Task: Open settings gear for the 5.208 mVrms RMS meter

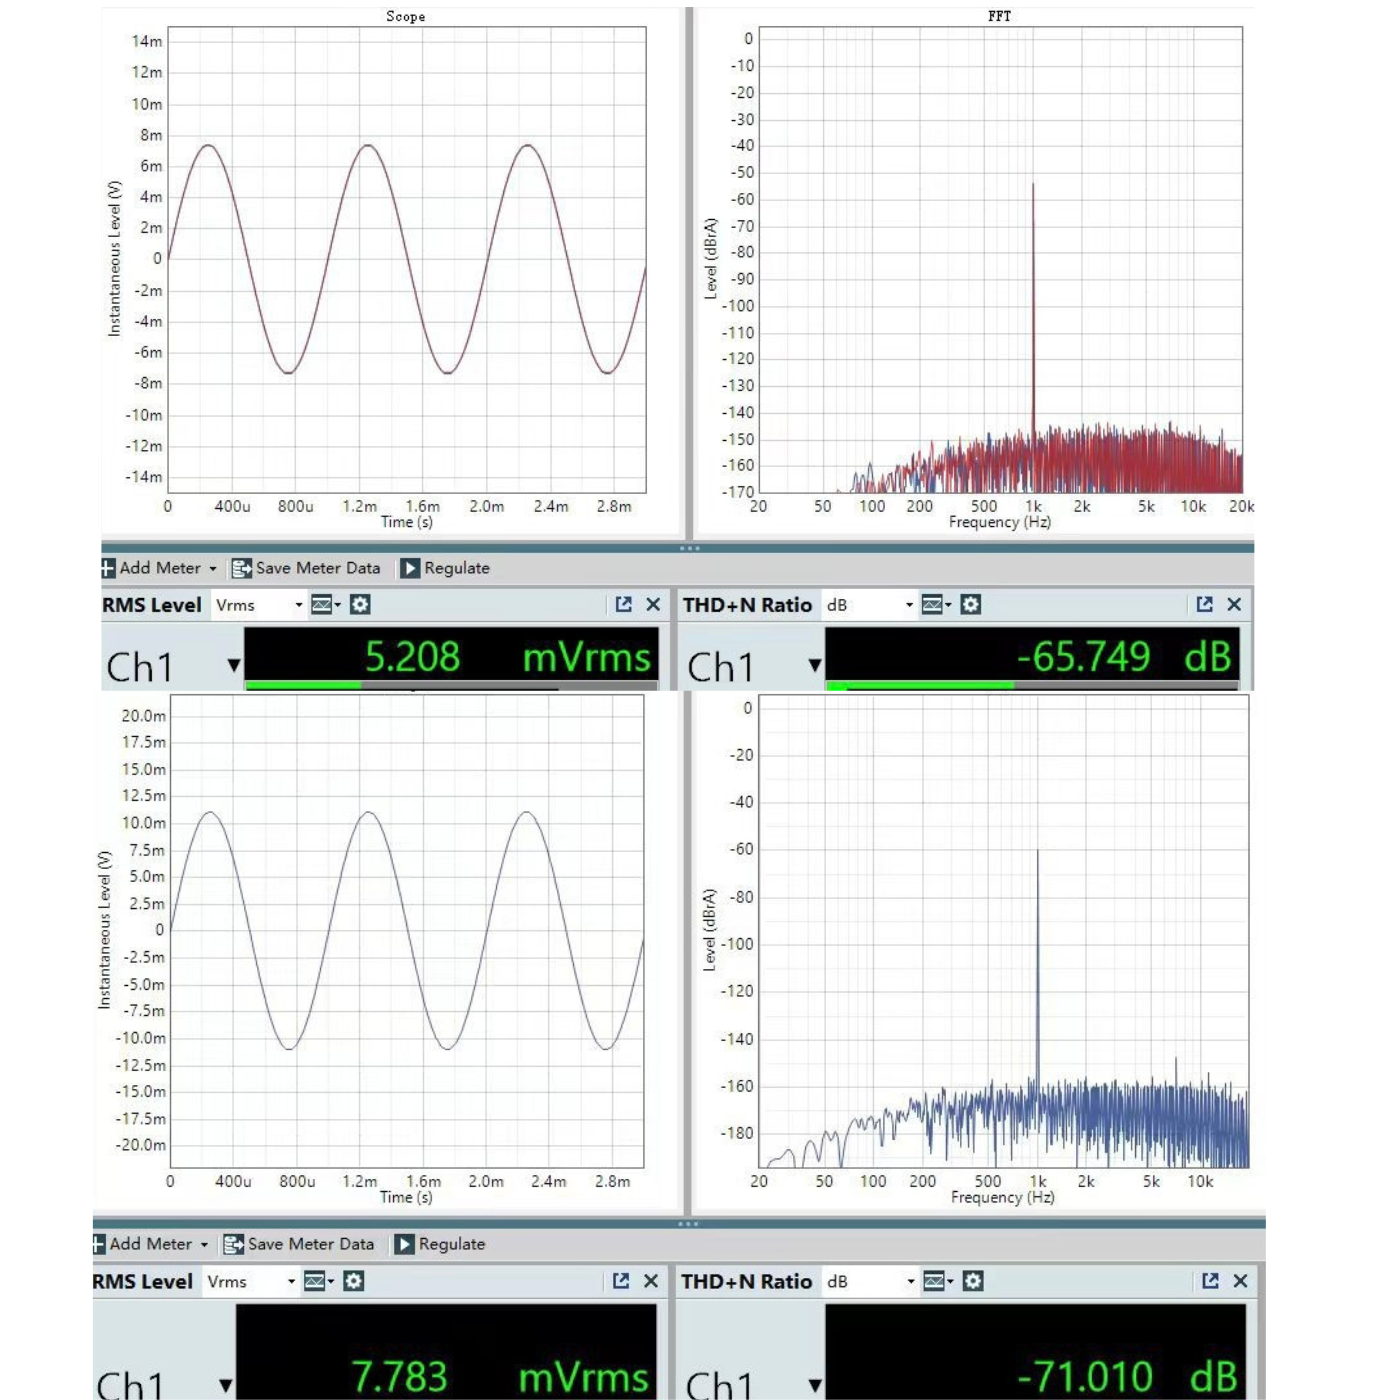Action: pos(360,604)
